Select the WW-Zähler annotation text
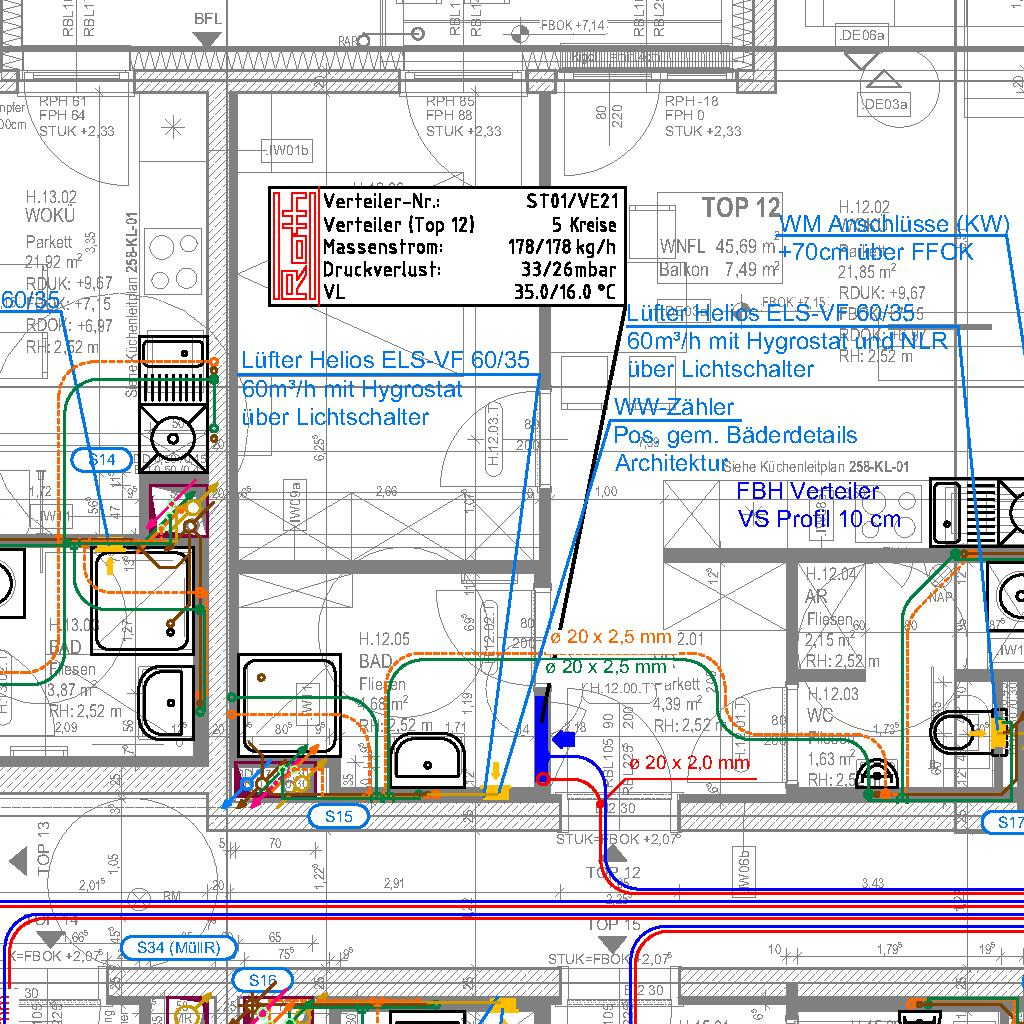 click(675, 407)
